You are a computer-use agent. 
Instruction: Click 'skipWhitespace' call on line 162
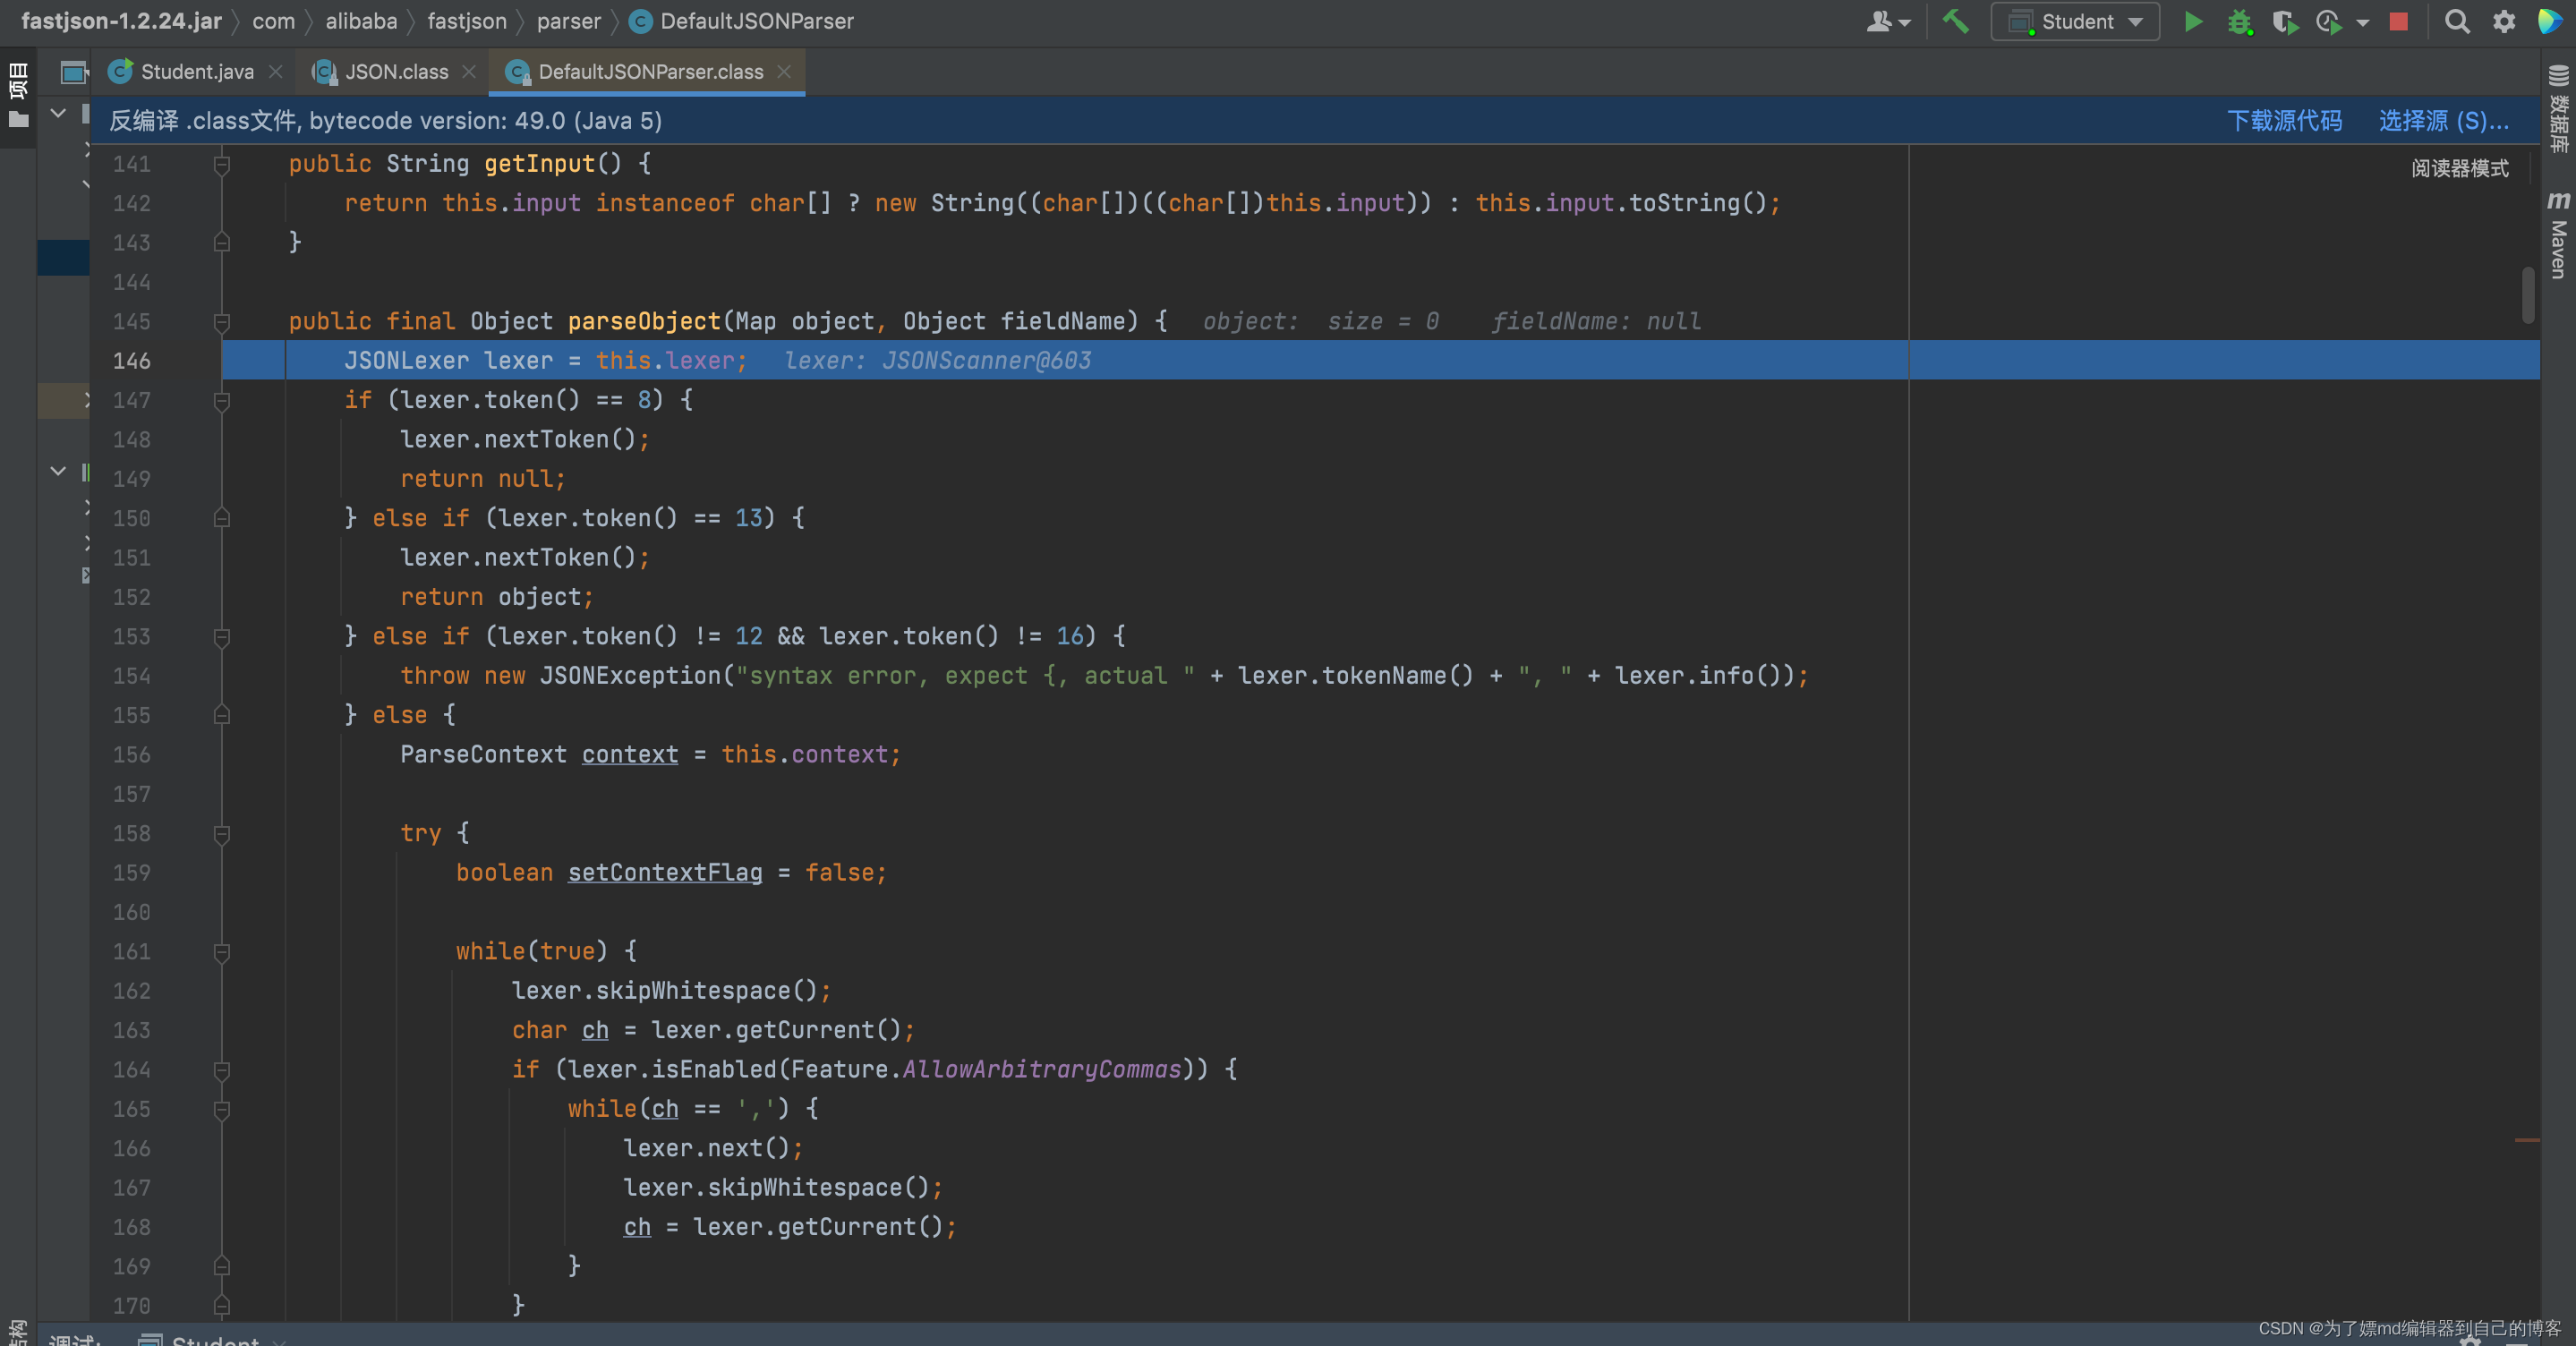point(692,991)
